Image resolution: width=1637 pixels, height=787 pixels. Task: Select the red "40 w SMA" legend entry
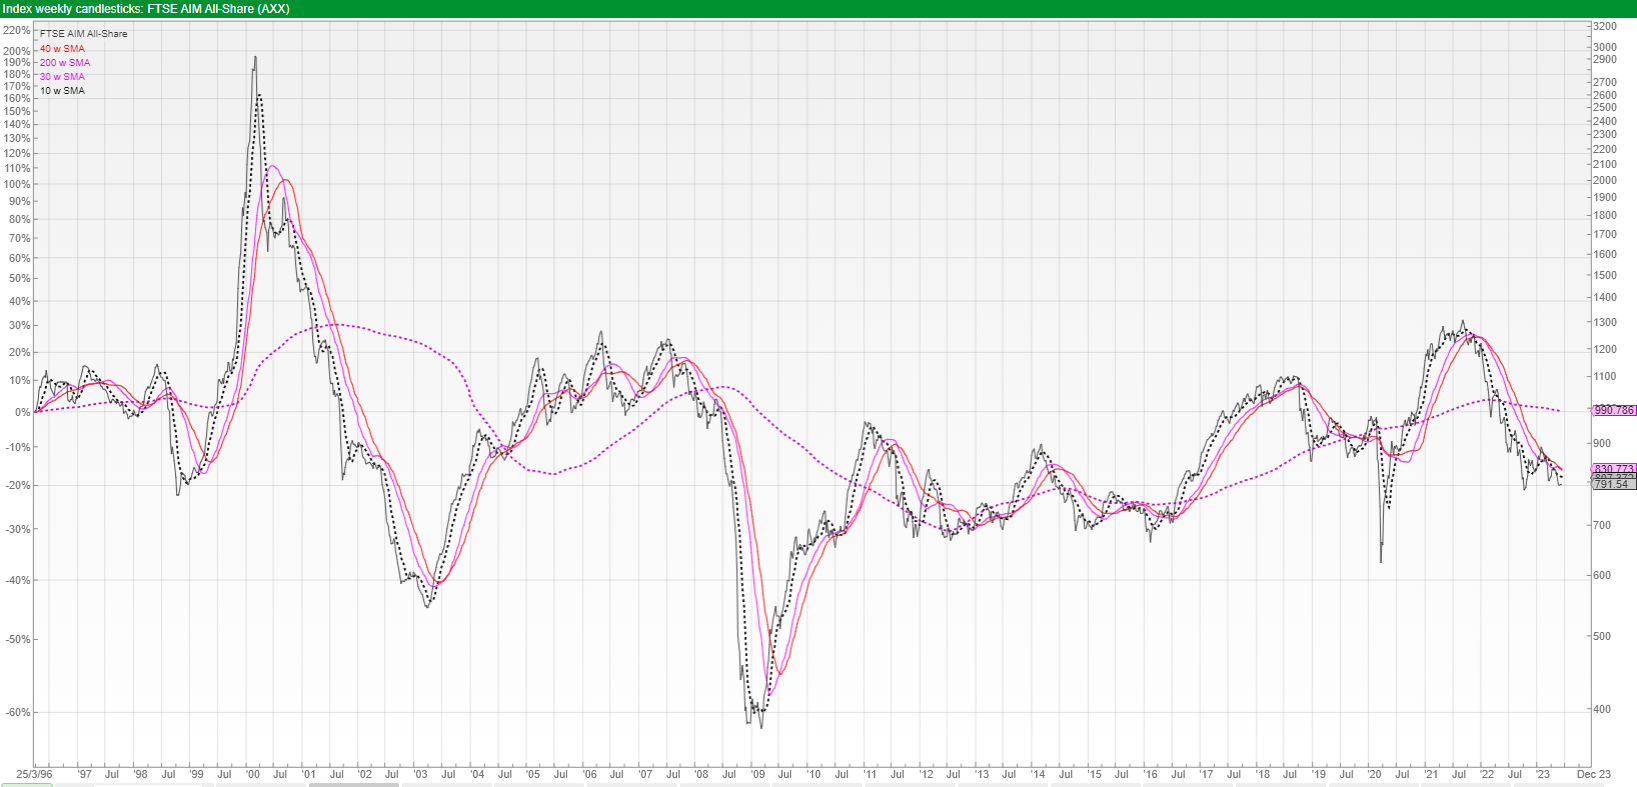(x=62, y=48)
